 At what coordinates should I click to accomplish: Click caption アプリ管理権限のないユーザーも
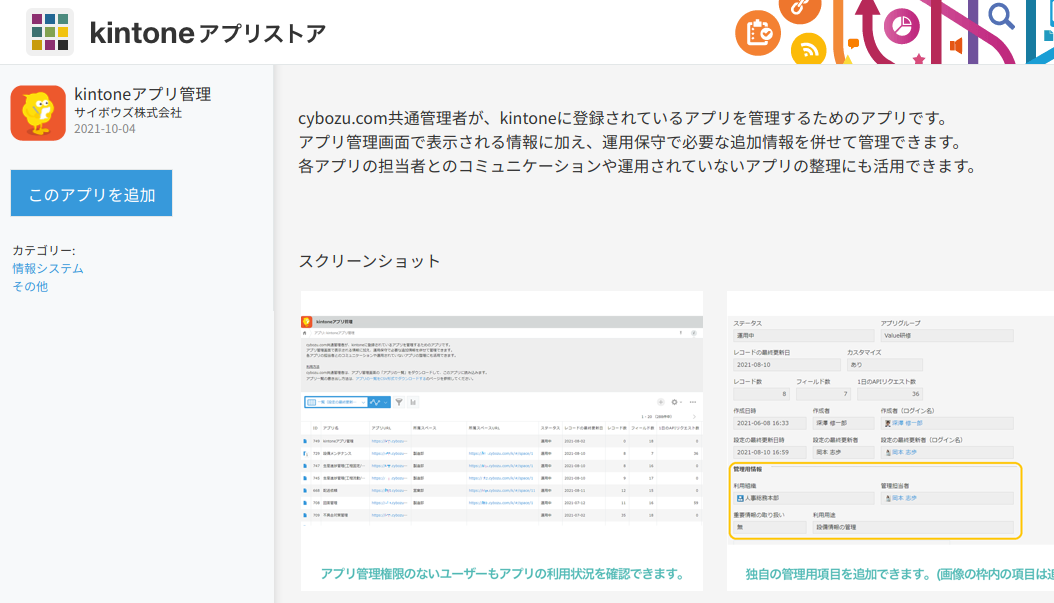tap(502, 573)
